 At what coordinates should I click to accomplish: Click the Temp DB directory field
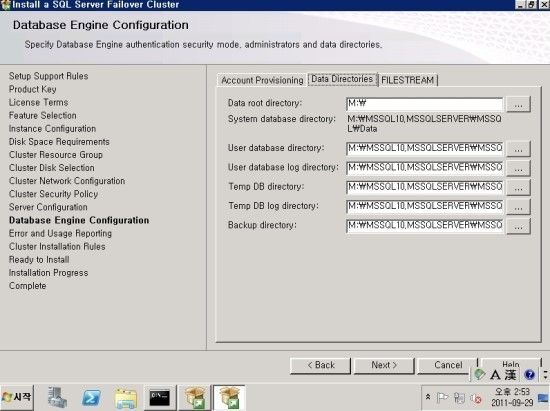pyautogui.click(x=424, y=187)
